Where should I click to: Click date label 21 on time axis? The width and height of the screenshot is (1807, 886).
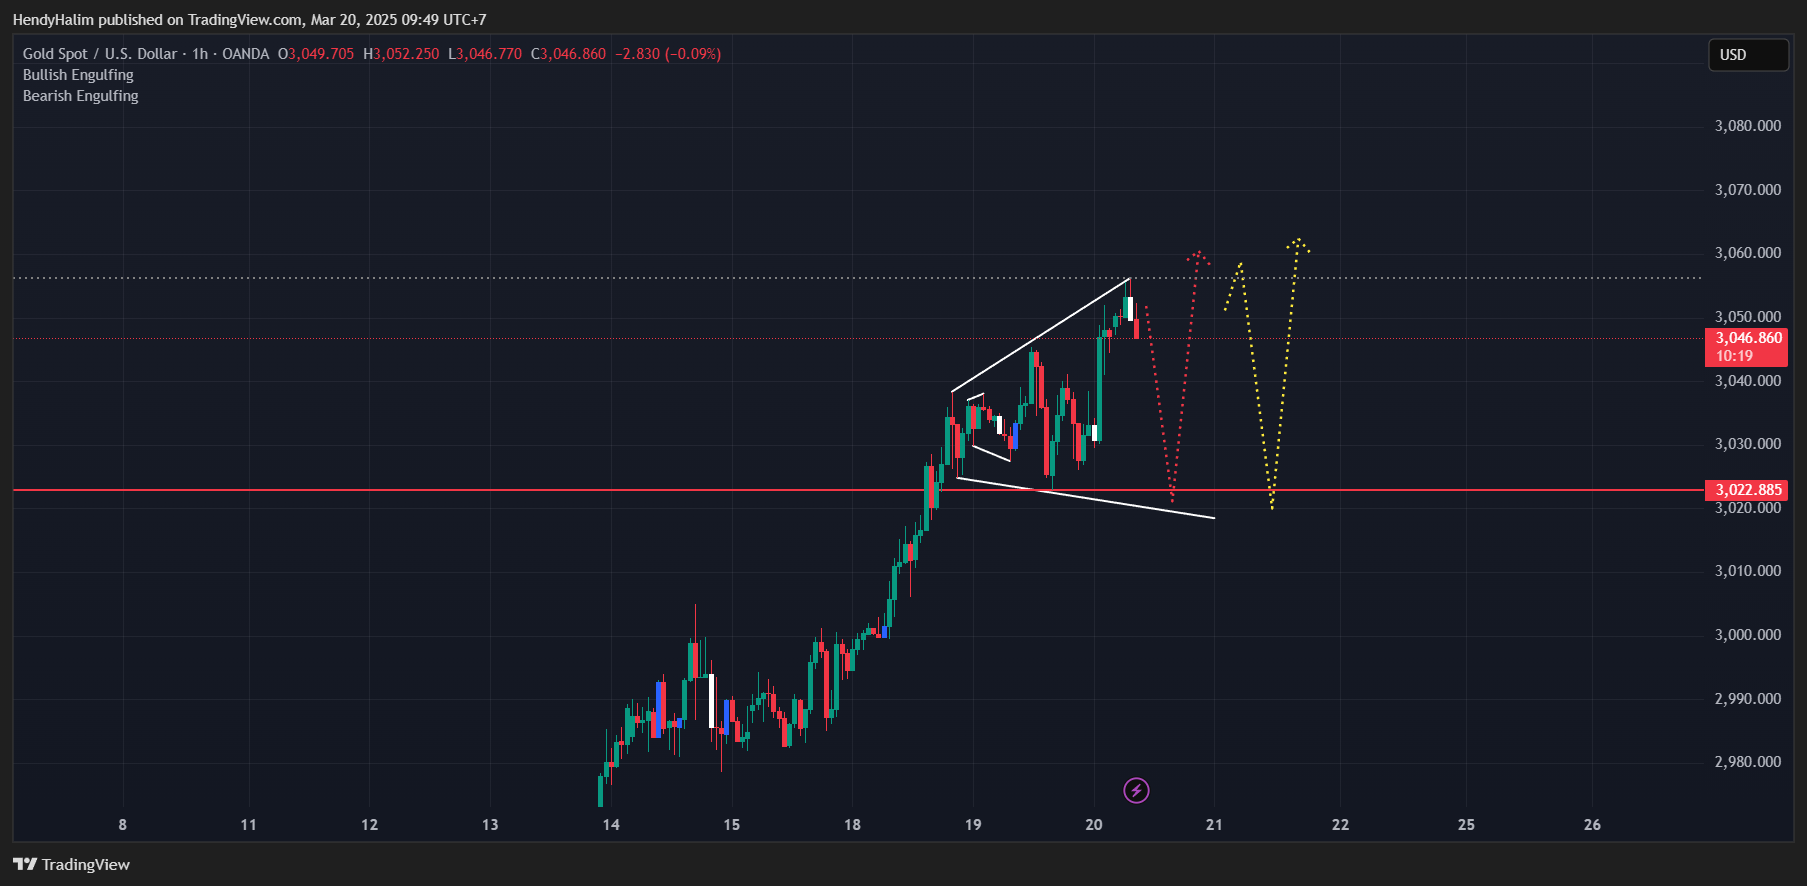[1214, 825]
